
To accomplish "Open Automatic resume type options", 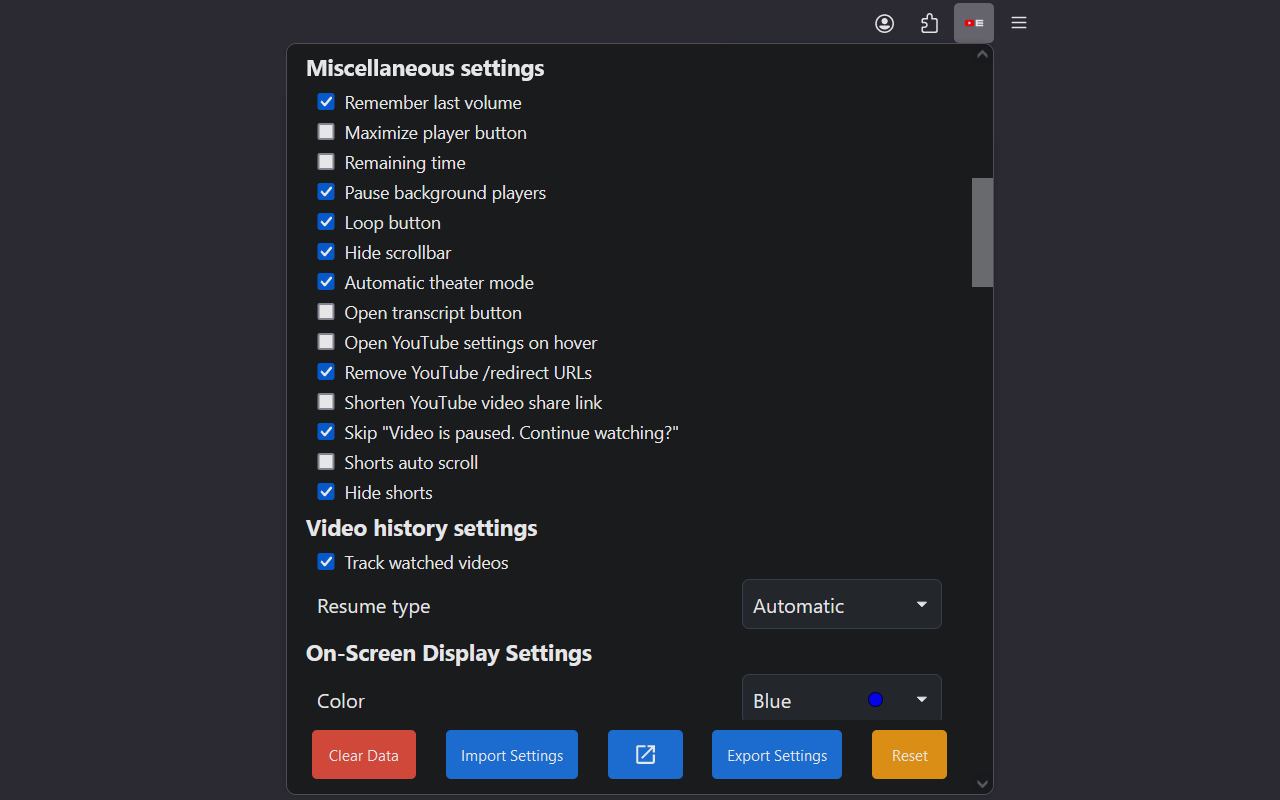I will (841, 604).
